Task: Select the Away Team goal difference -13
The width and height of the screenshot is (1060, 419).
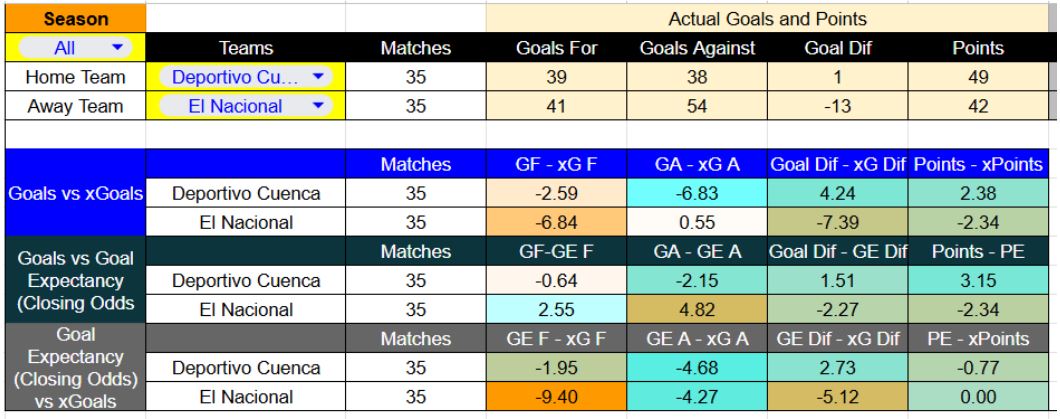Action: tap(838, 105)
